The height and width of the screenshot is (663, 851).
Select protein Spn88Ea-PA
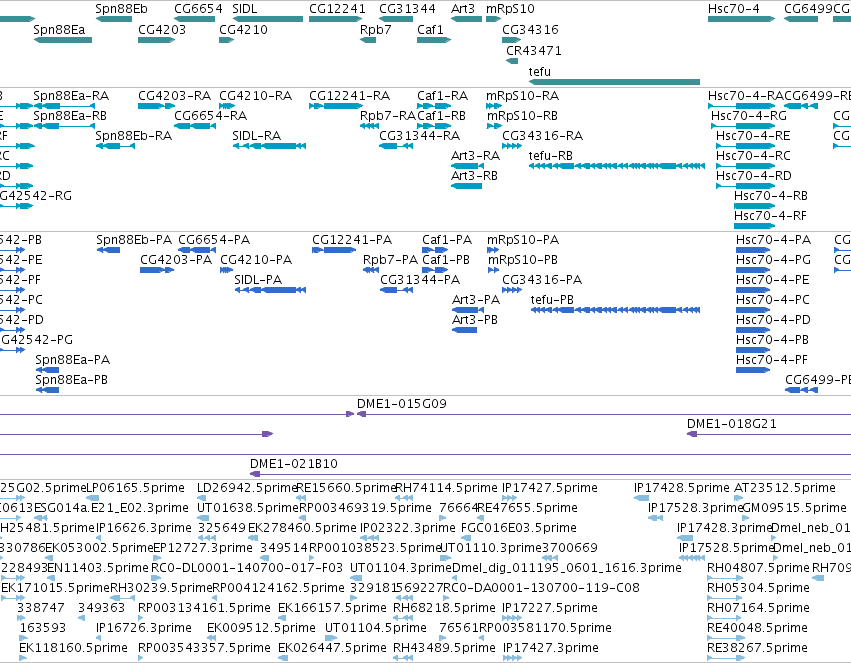click(47, 369)
